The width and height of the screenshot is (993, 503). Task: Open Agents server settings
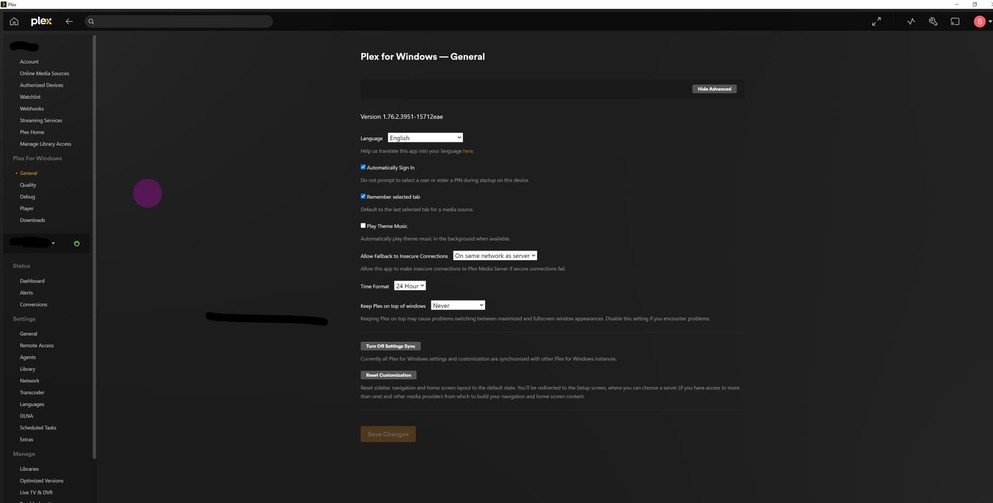pyautogui.click(x=28, y=357)
